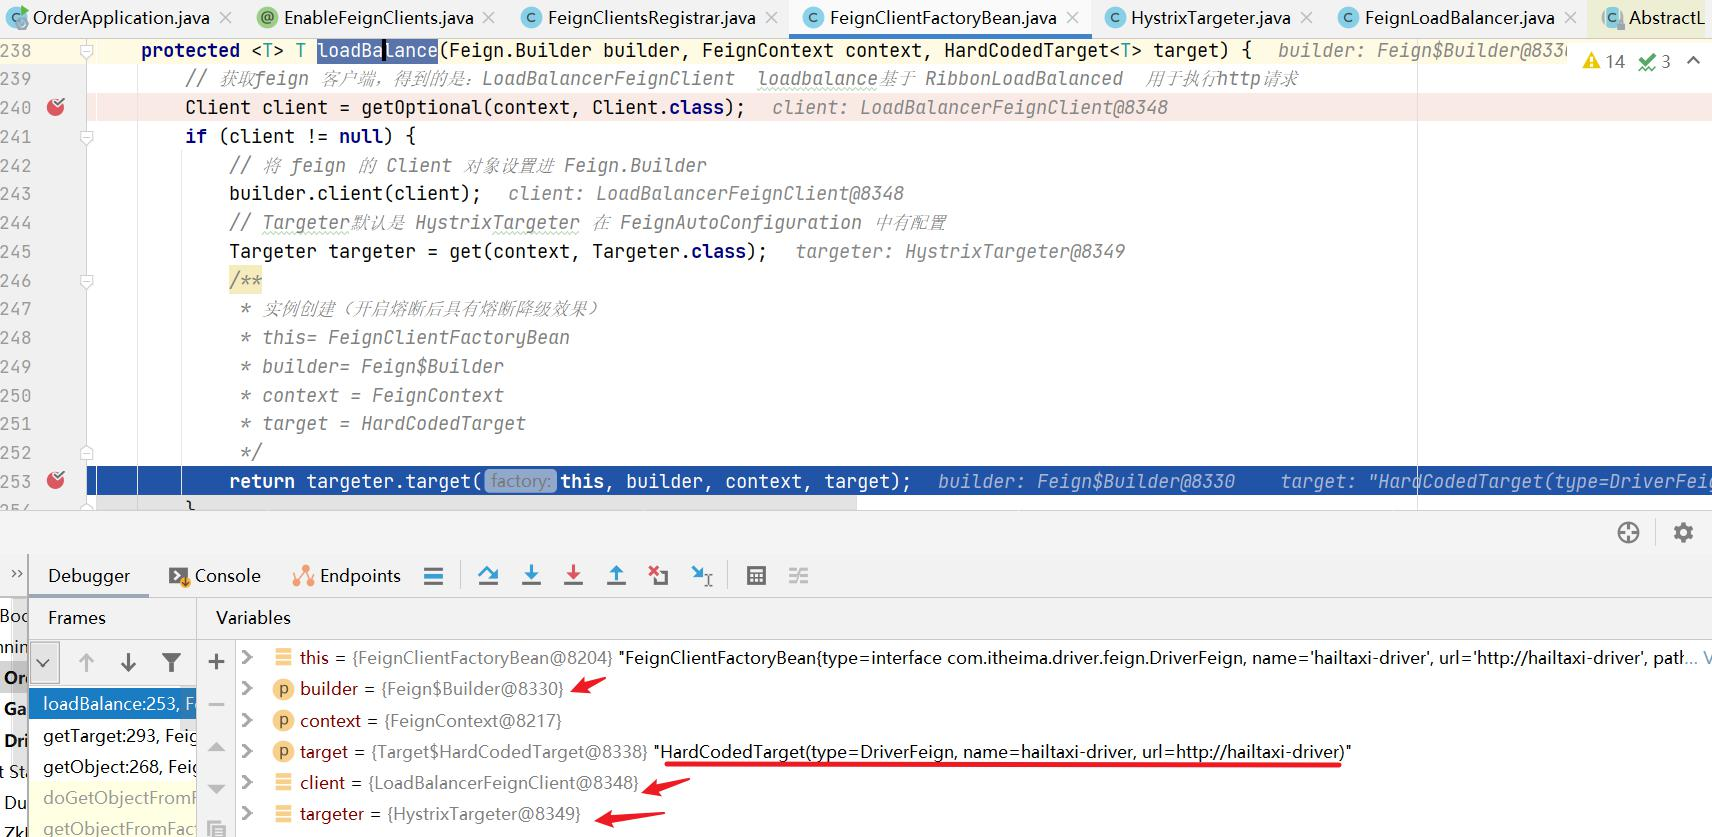
Task: Click the editor horizontal scrollbar
Action: tap(470, 505)
